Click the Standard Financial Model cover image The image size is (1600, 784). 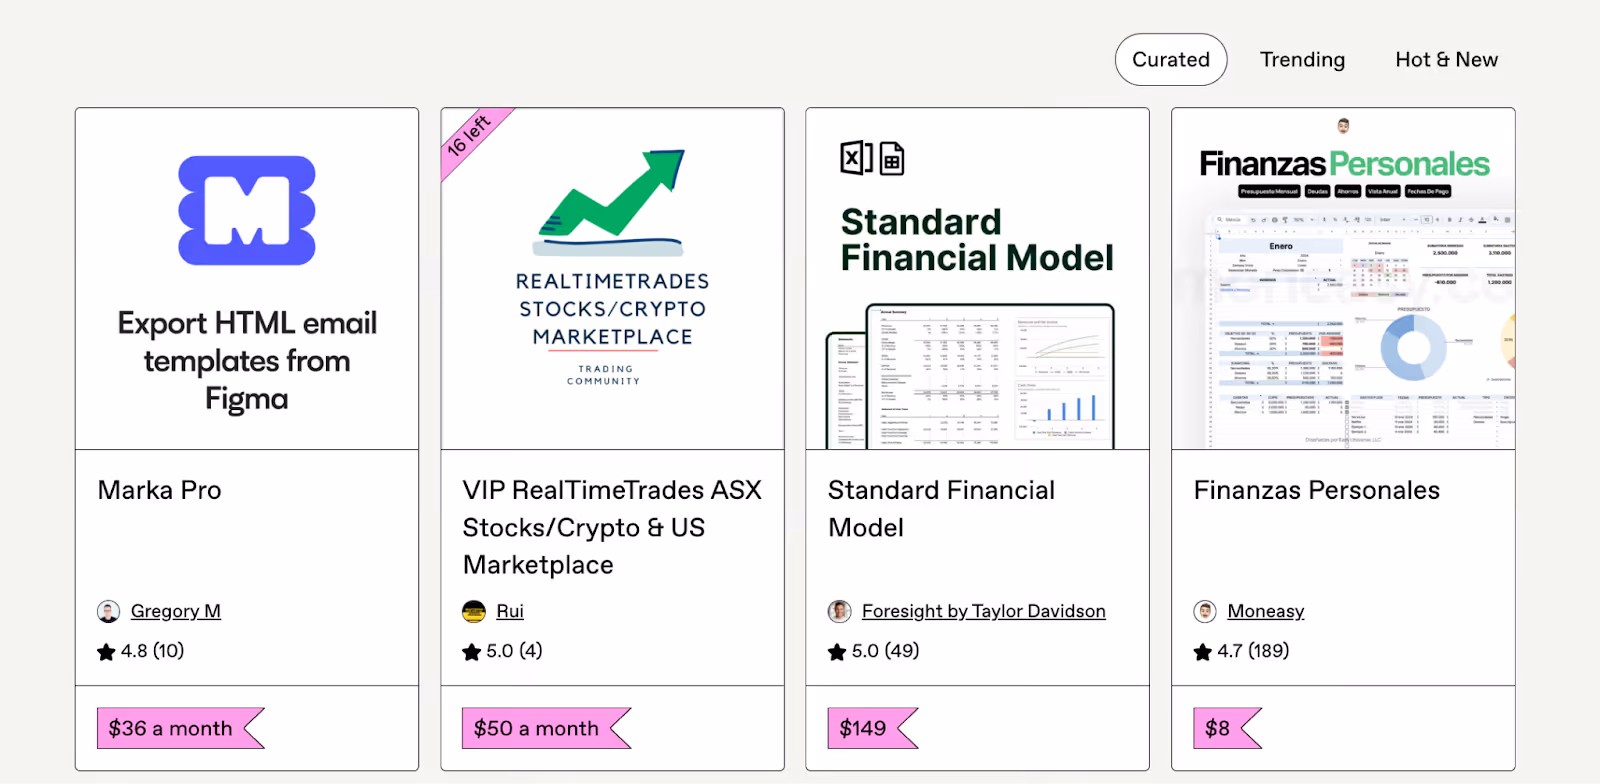click(977, 279)
